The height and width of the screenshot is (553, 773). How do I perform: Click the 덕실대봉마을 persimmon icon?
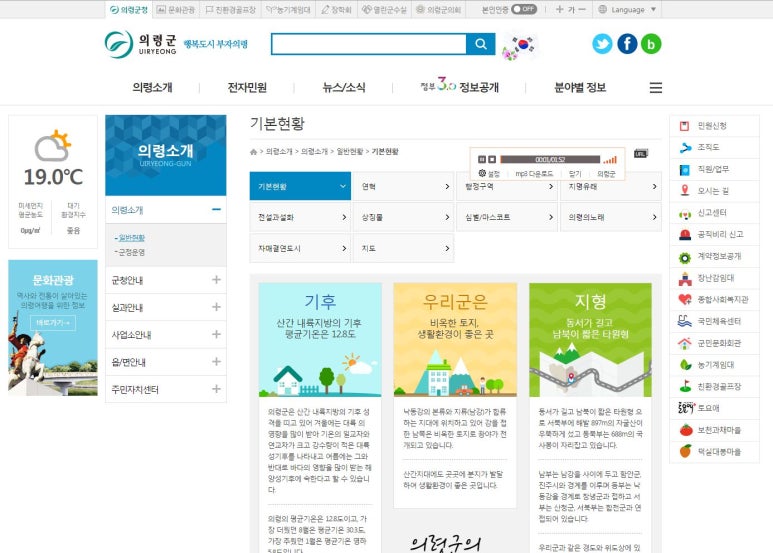coord(685,451)
